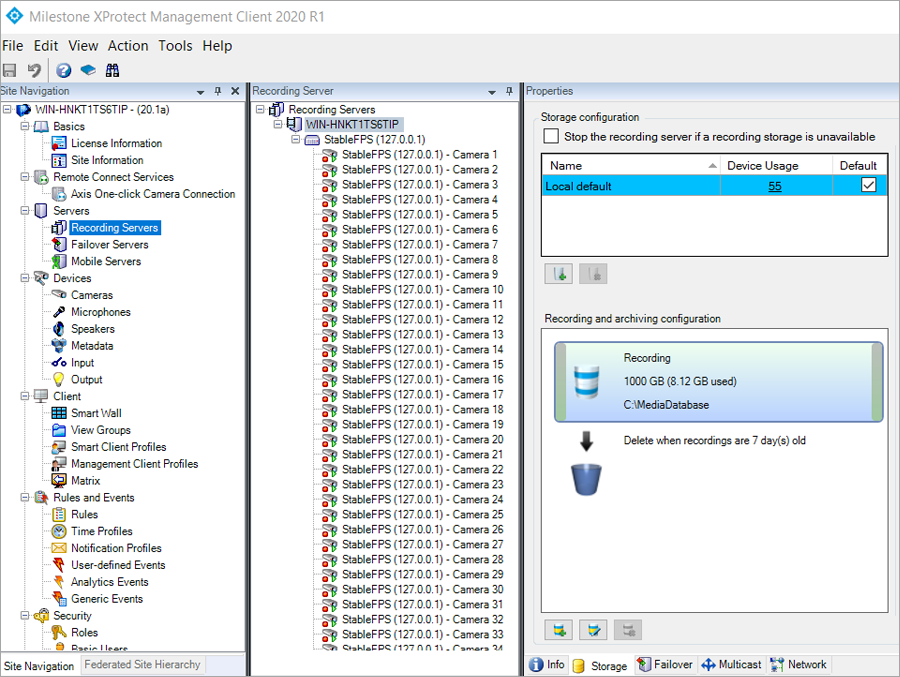Select Analytics Events in tree
The image size is (900, 677).
[x=110, y=582]
